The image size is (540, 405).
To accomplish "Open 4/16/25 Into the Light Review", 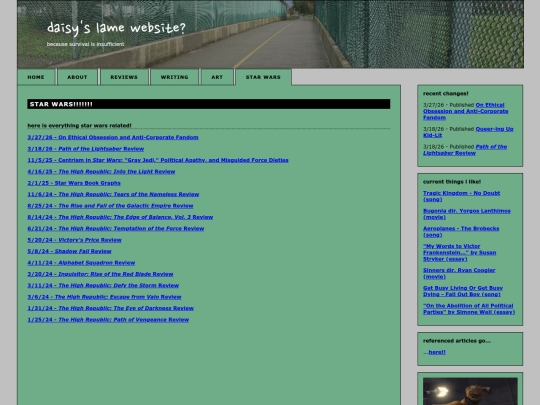I will (x=101, y=171).
